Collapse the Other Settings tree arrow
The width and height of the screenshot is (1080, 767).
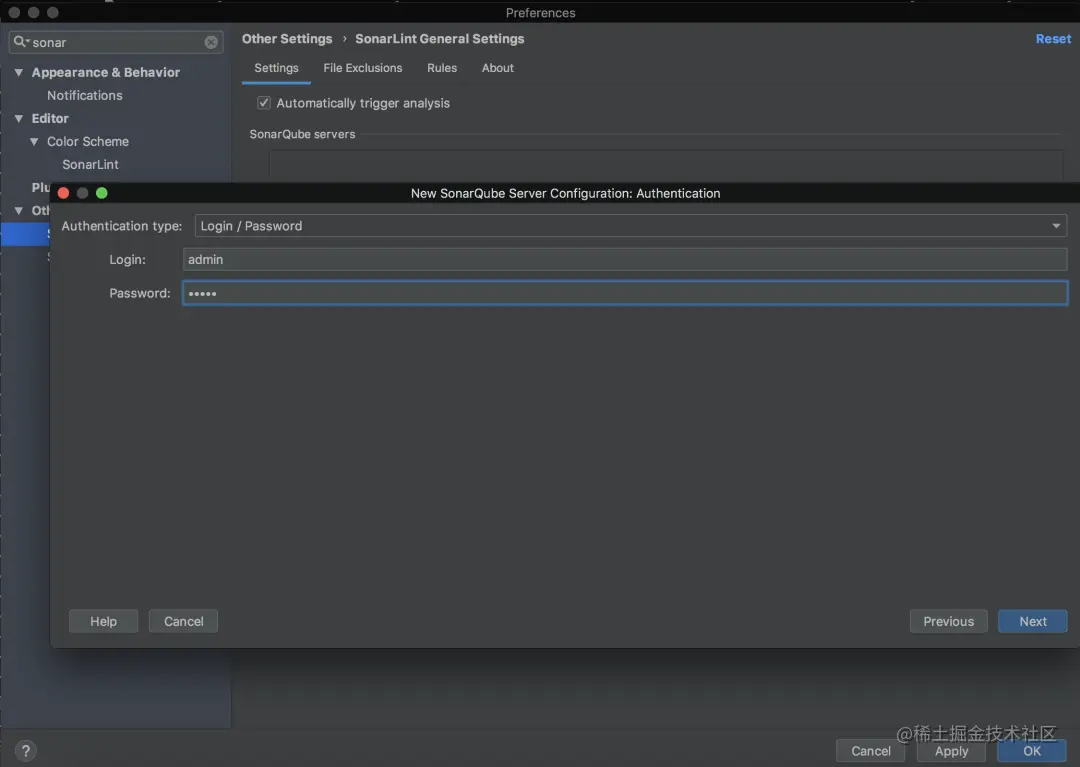19,211
